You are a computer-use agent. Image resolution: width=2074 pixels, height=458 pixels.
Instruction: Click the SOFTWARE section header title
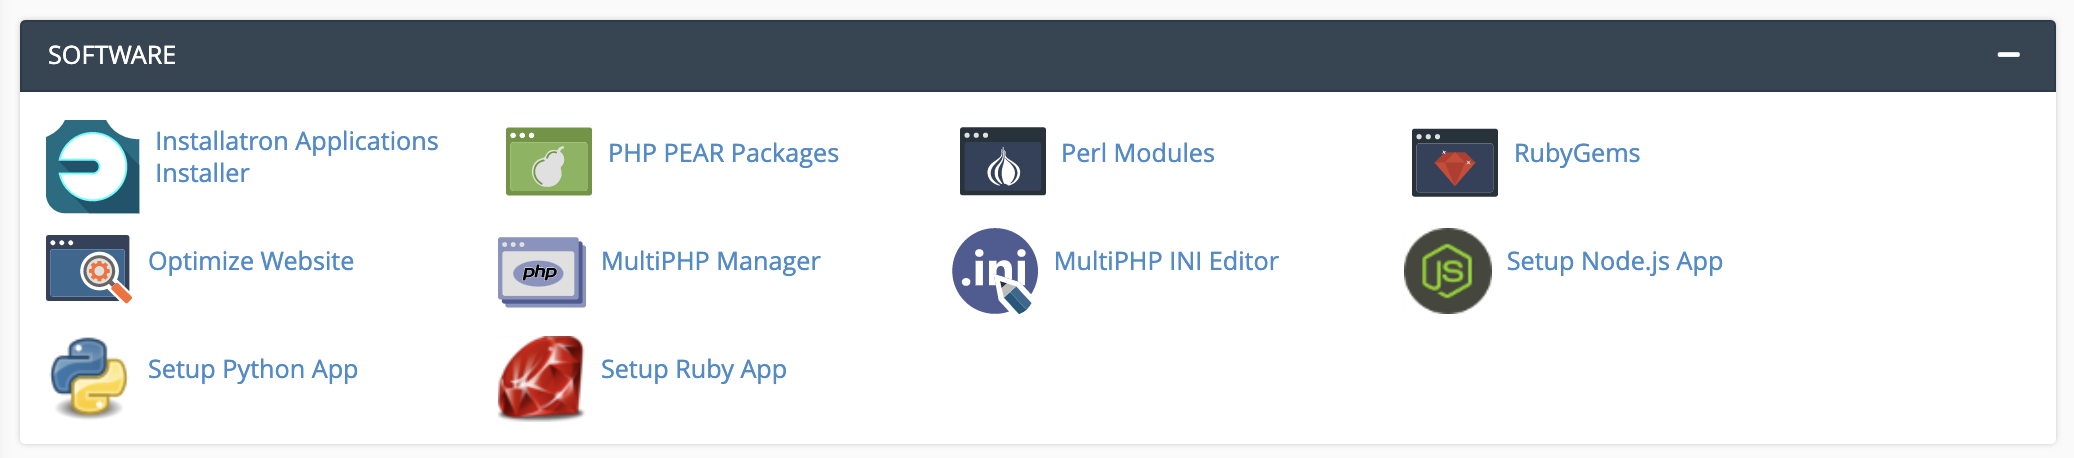coord(112,55)
